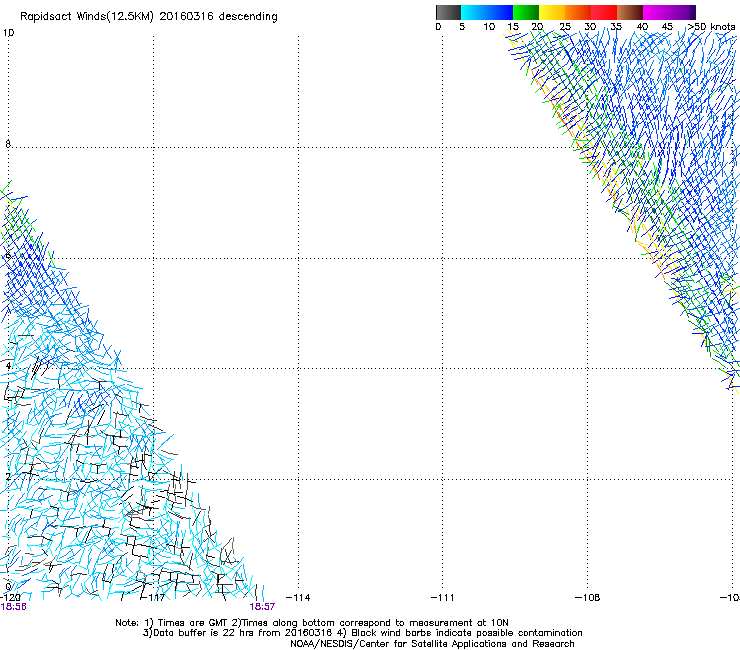The width and height of the screenshot is (740, 650).
Task: Click the ">50 knots" legend label
Action: [x=711, y=27]
